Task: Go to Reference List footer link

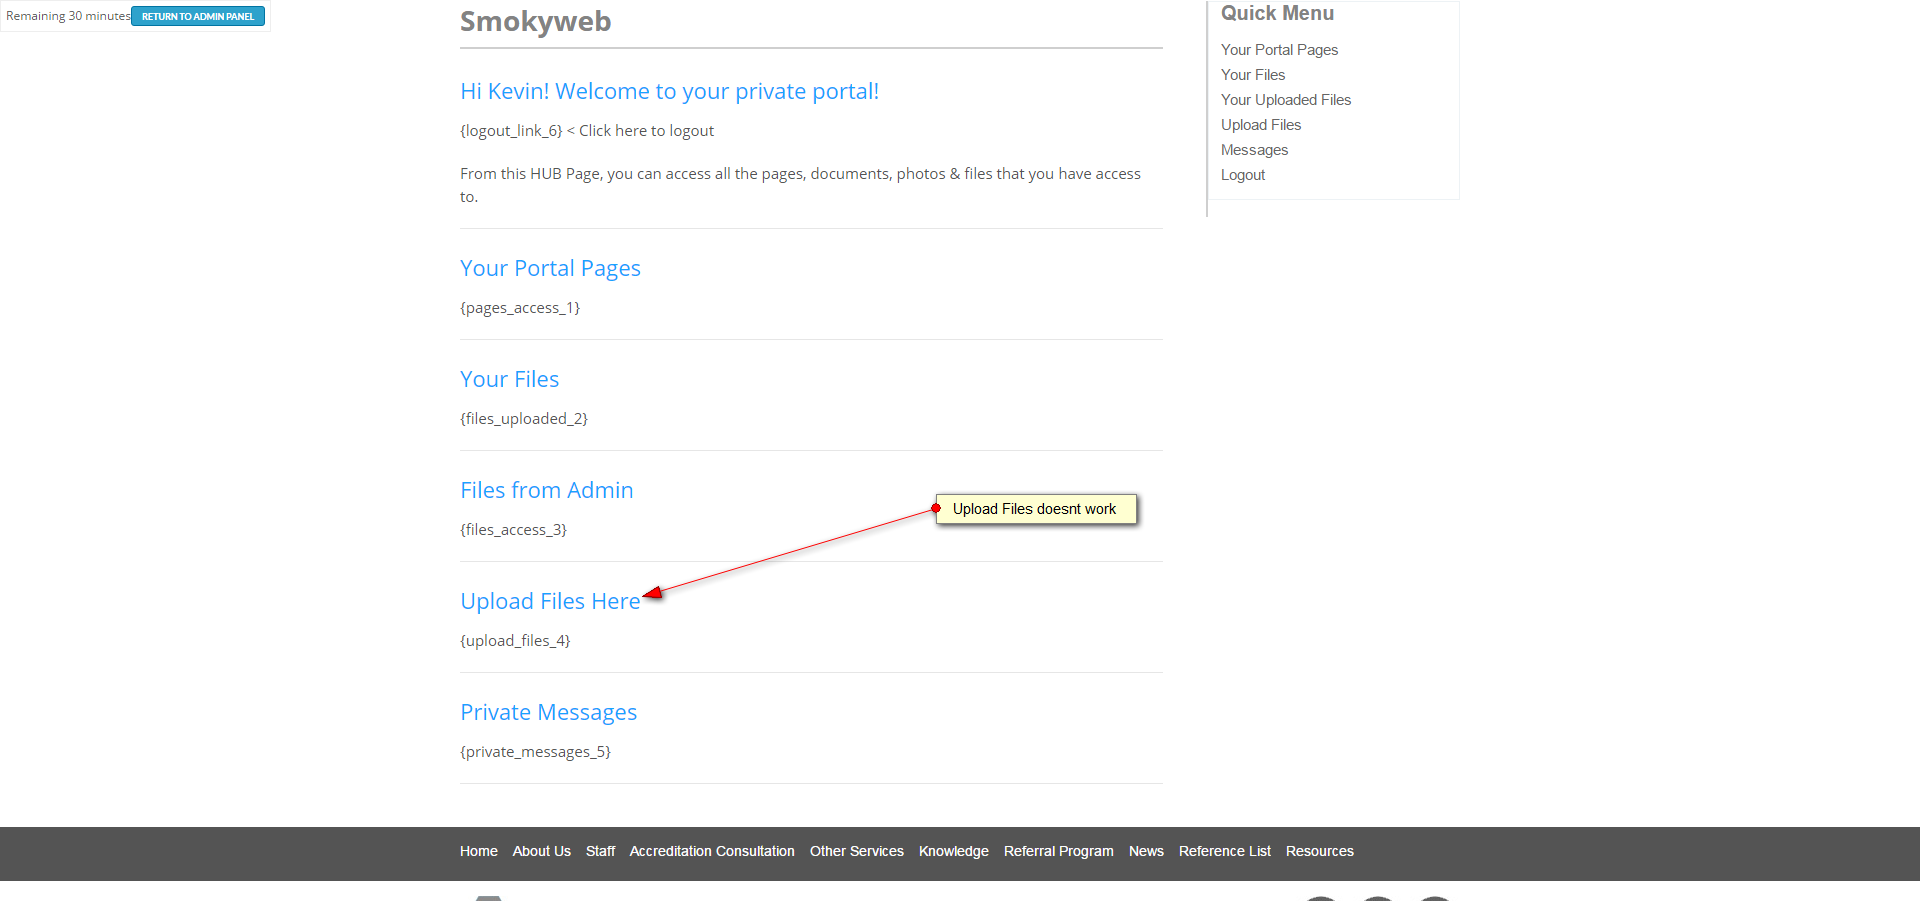Action: 1224,851
